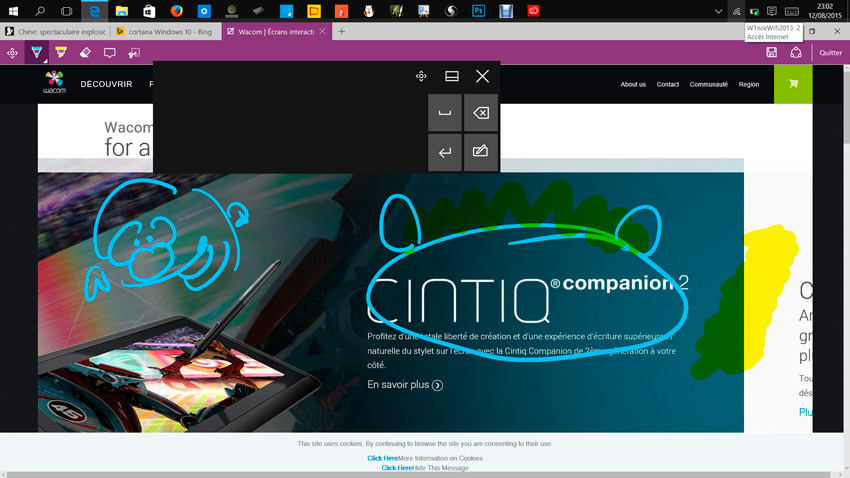Close the Wacom browser tab
Screen dimensions: 850x478
(323, 31)
